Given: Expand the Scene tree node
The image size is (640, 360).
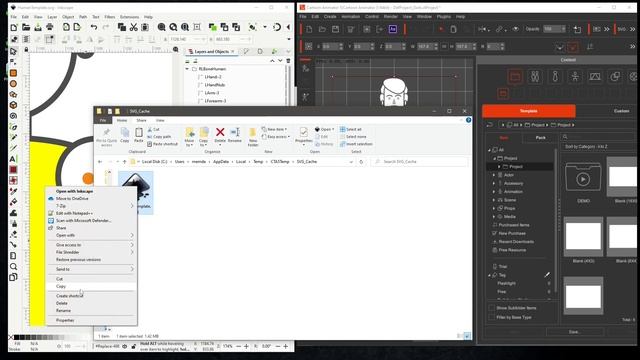Looking at the screenshot, I should coord(494,200).
